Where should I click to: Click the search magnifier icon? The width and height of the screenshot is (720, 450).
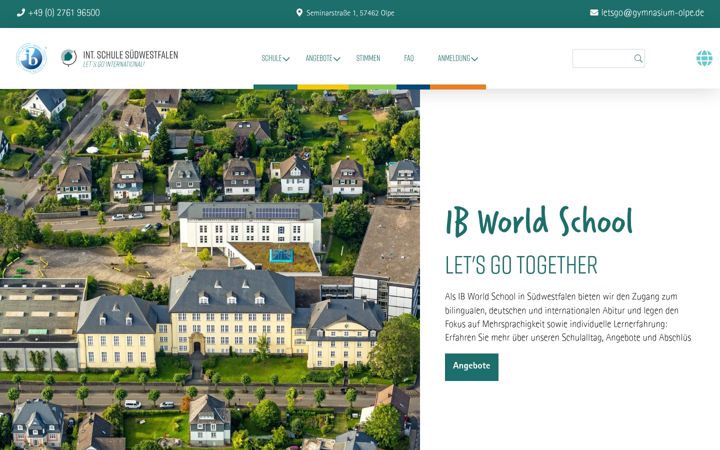pos(638,58)
